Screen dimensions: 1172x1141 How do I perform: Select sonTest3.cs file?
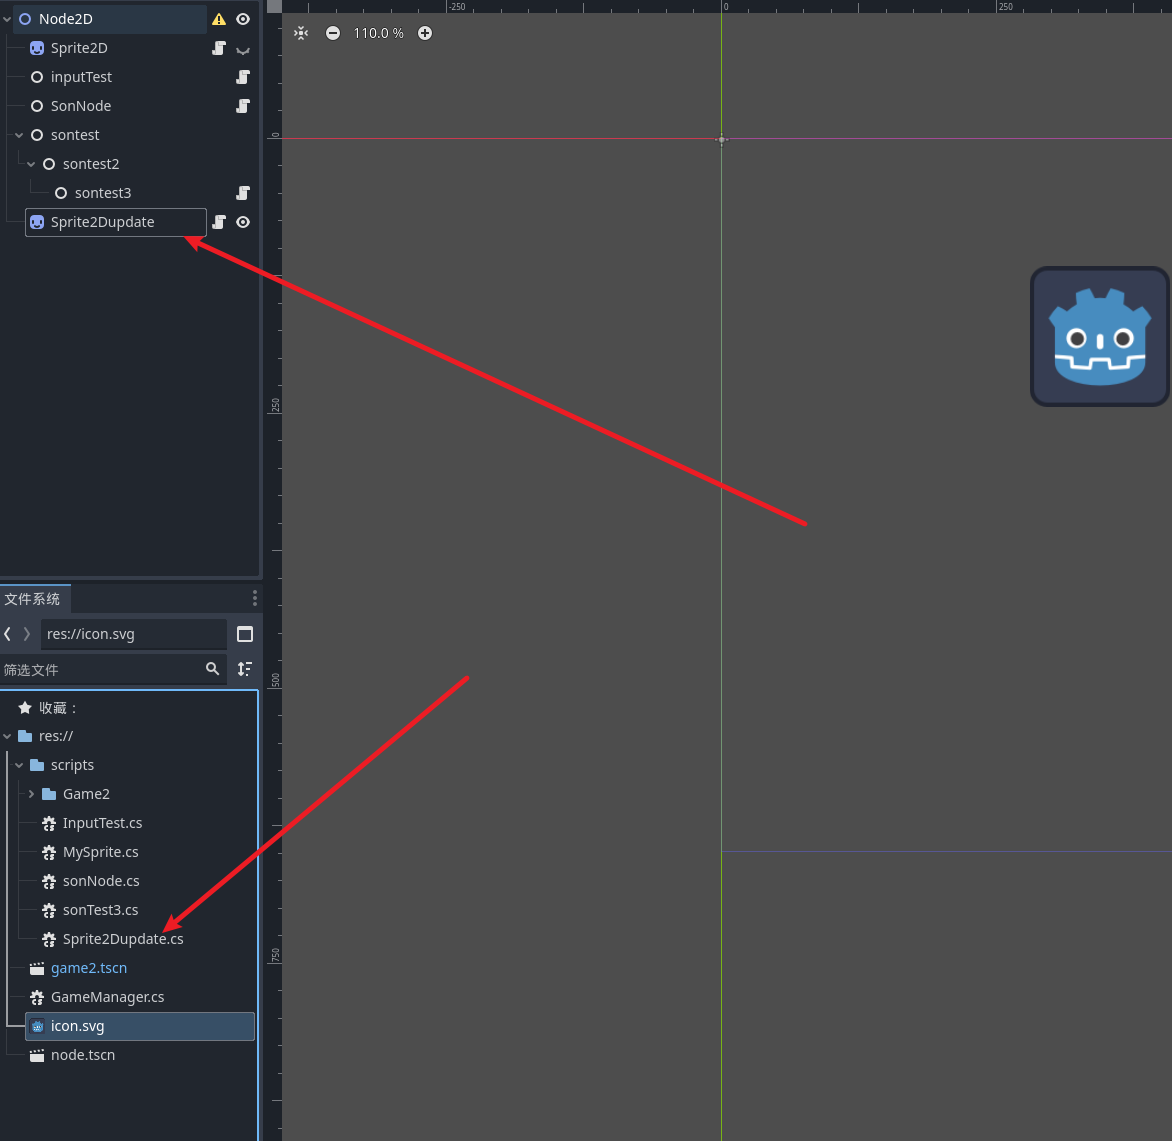(x=100, y=910)
